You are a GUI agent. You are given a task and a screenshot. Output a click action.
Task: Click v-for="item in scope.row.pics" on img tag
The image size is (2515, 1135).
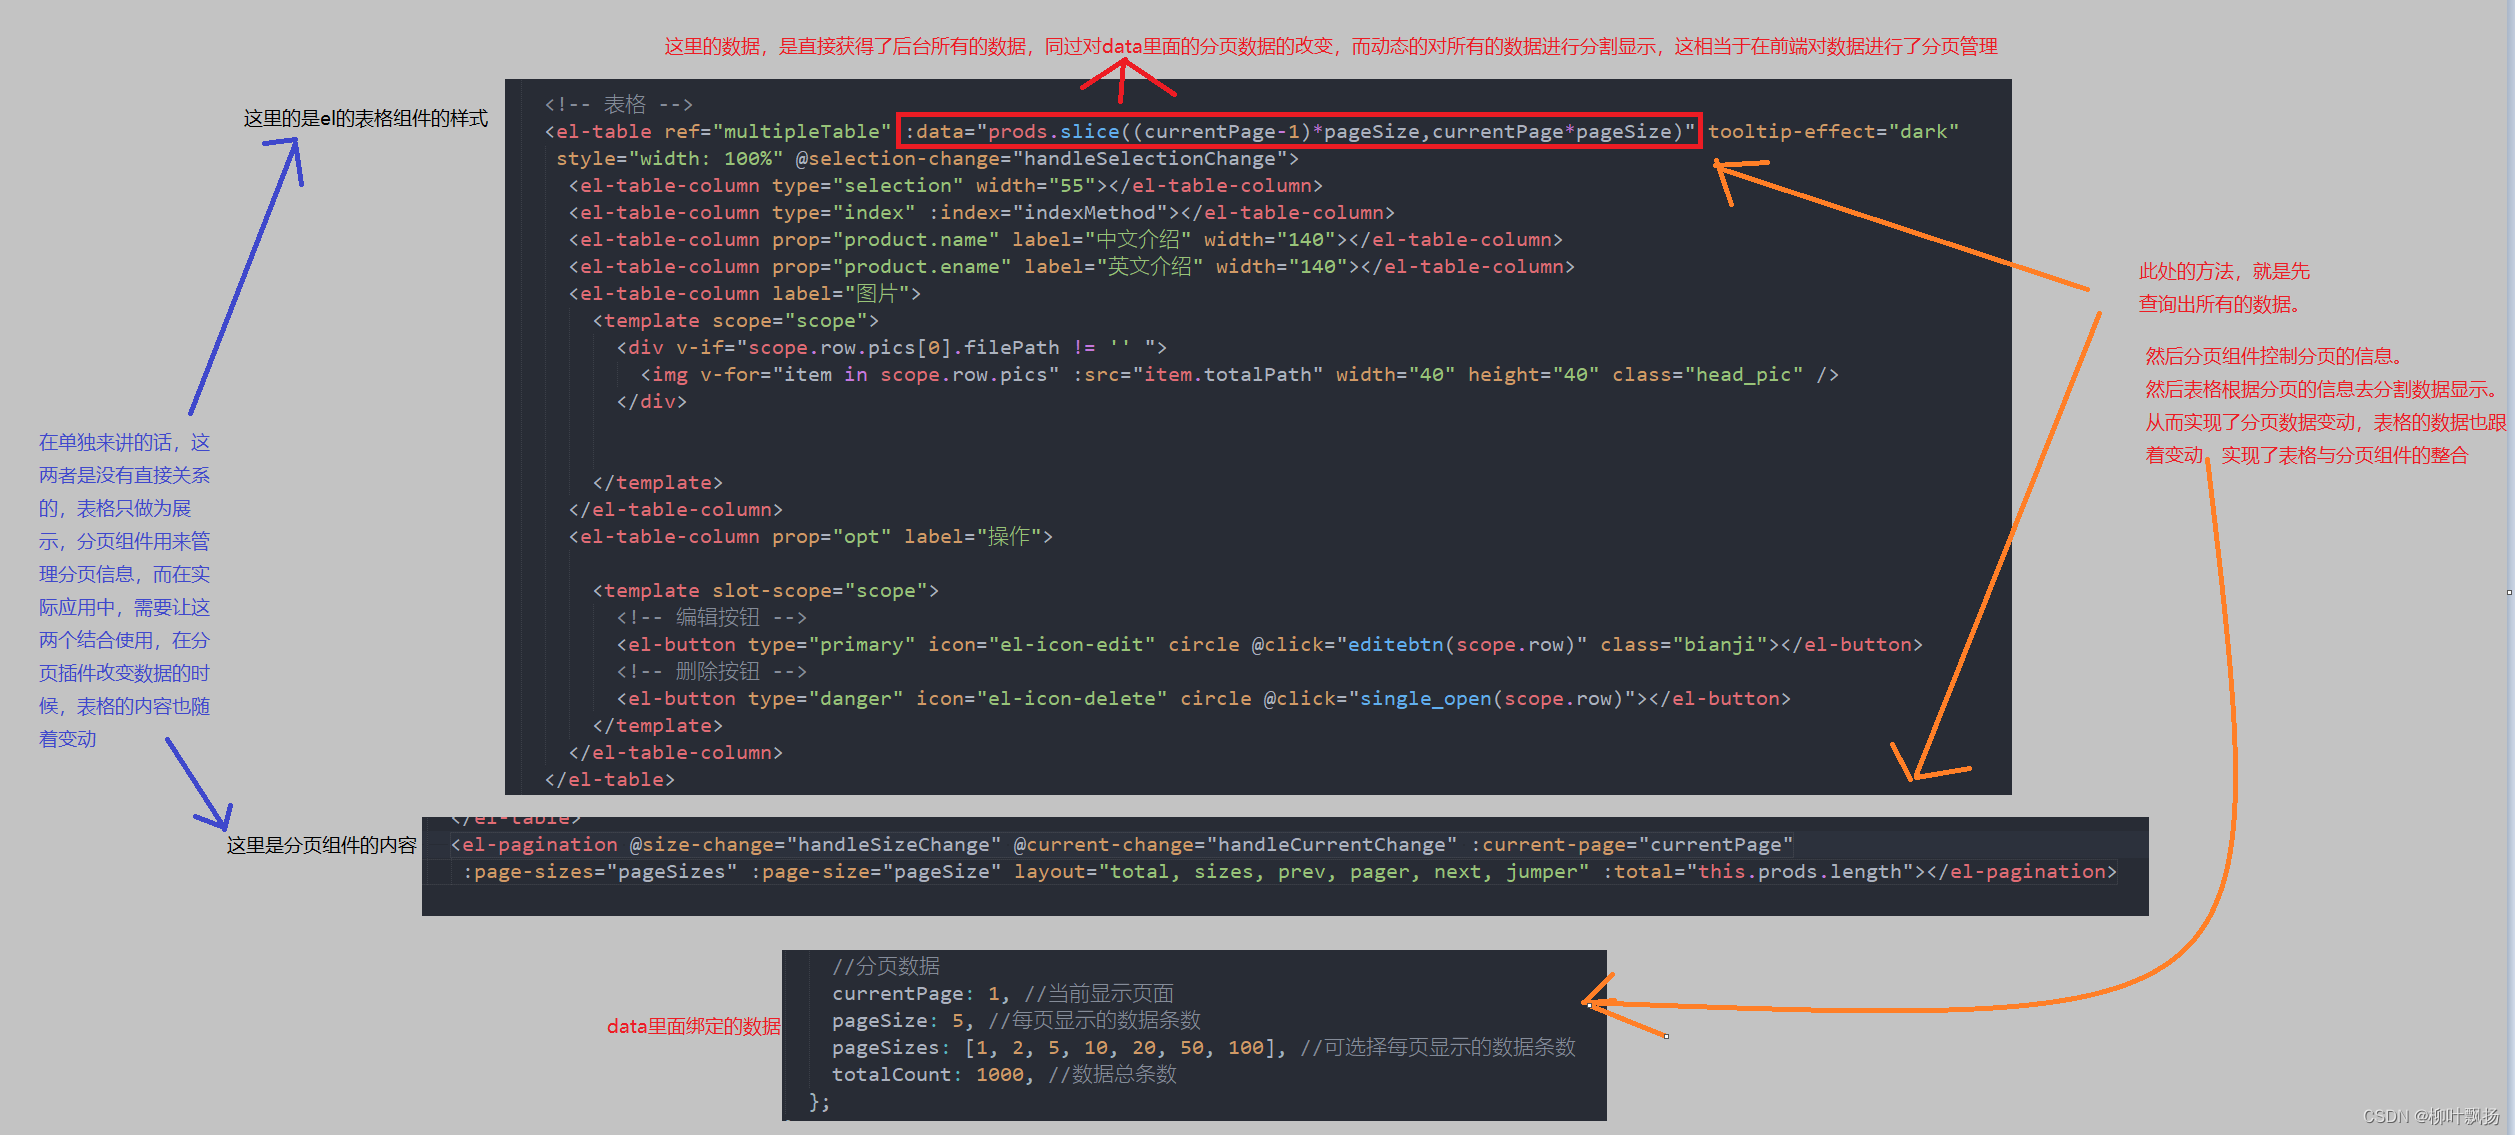pos(879,374)
